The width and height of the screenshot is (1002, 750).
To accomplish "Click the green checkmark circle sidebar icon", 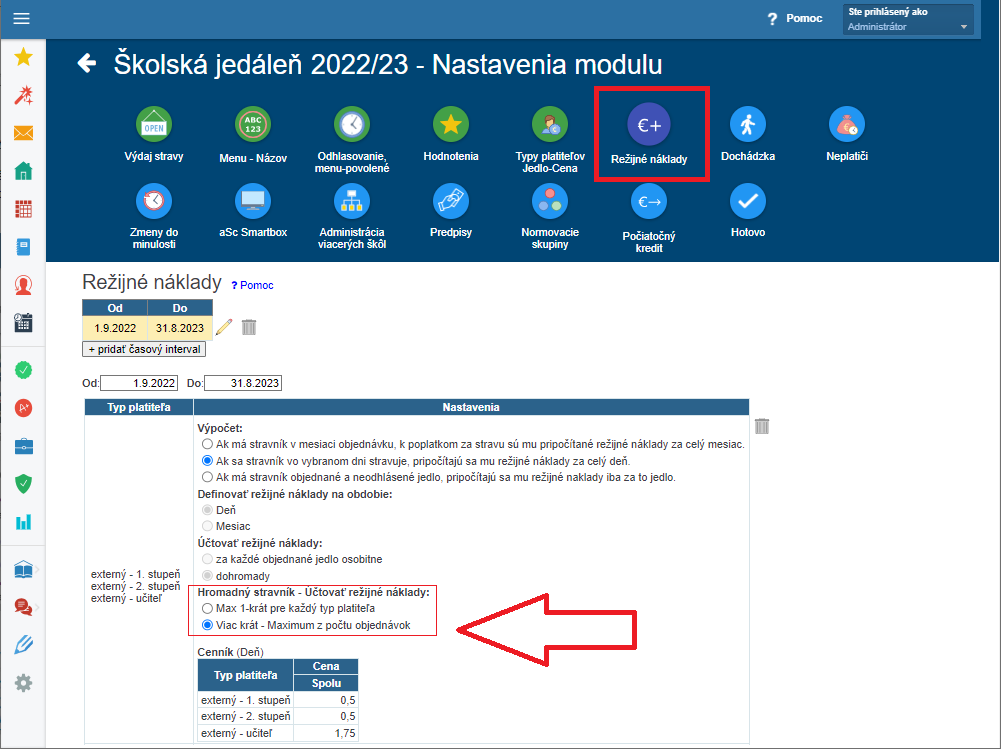I will click(24, 370).
